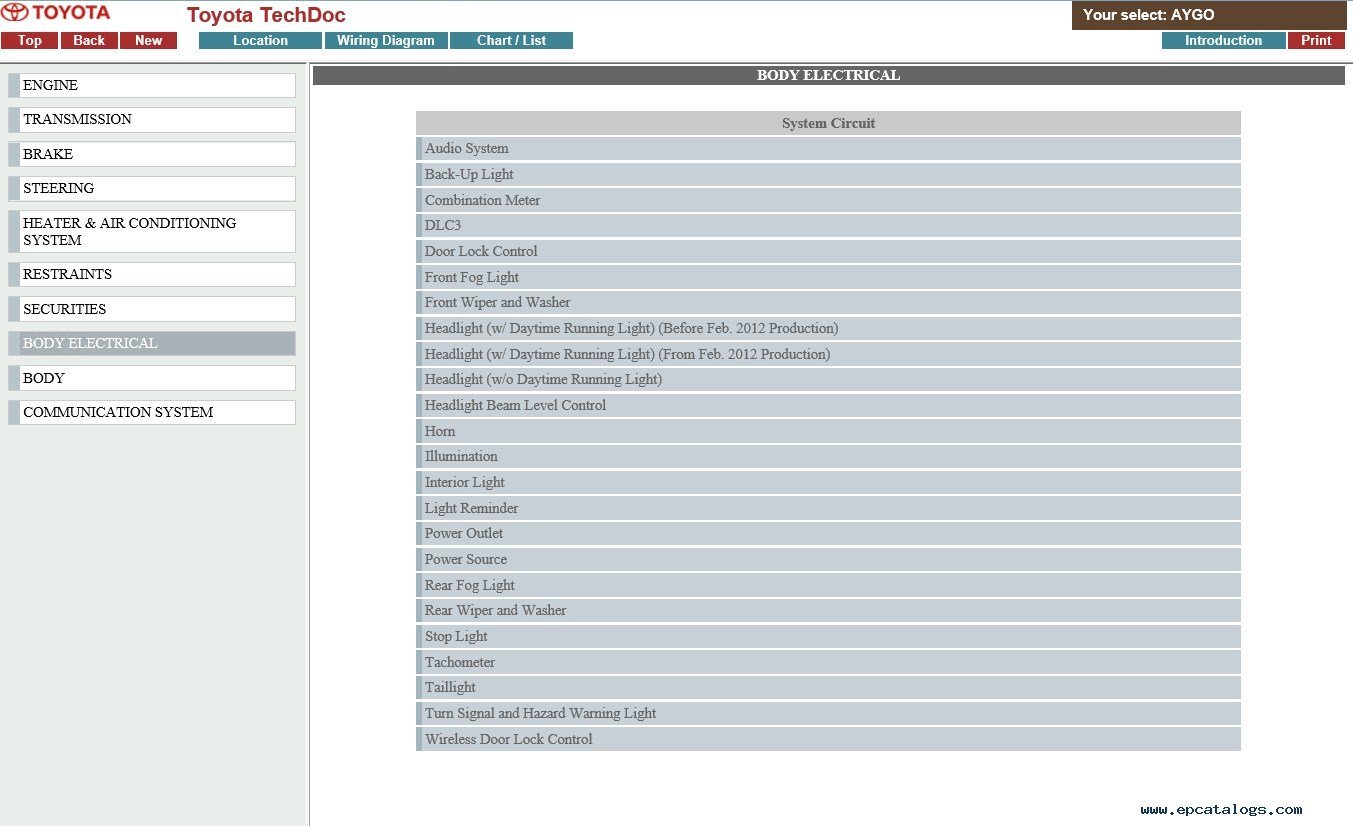Open Headlight Beam Level Control
The width and height of the screenshot is (1353, 826).
point(828,405)
